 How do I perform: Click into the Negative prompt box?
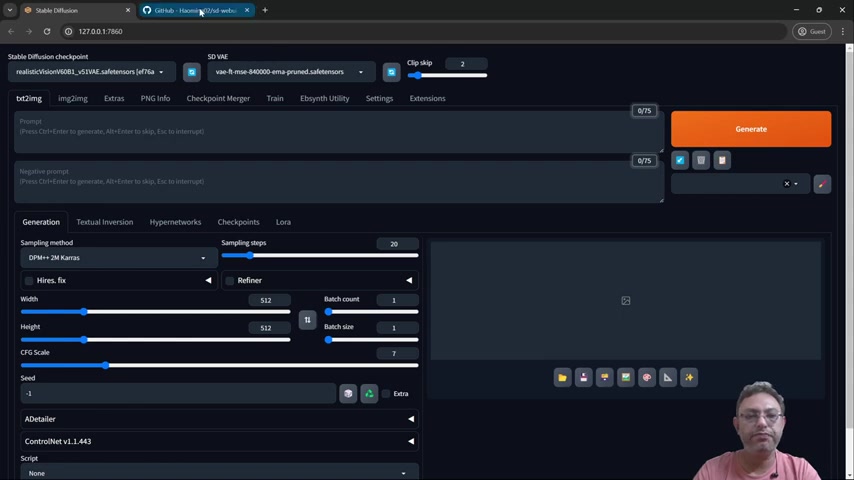pos(339,182)
